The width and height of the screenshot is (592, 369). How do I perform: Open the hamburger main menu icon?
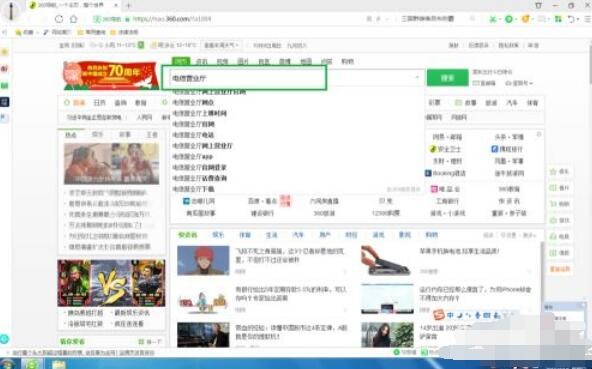coord(587,19)
